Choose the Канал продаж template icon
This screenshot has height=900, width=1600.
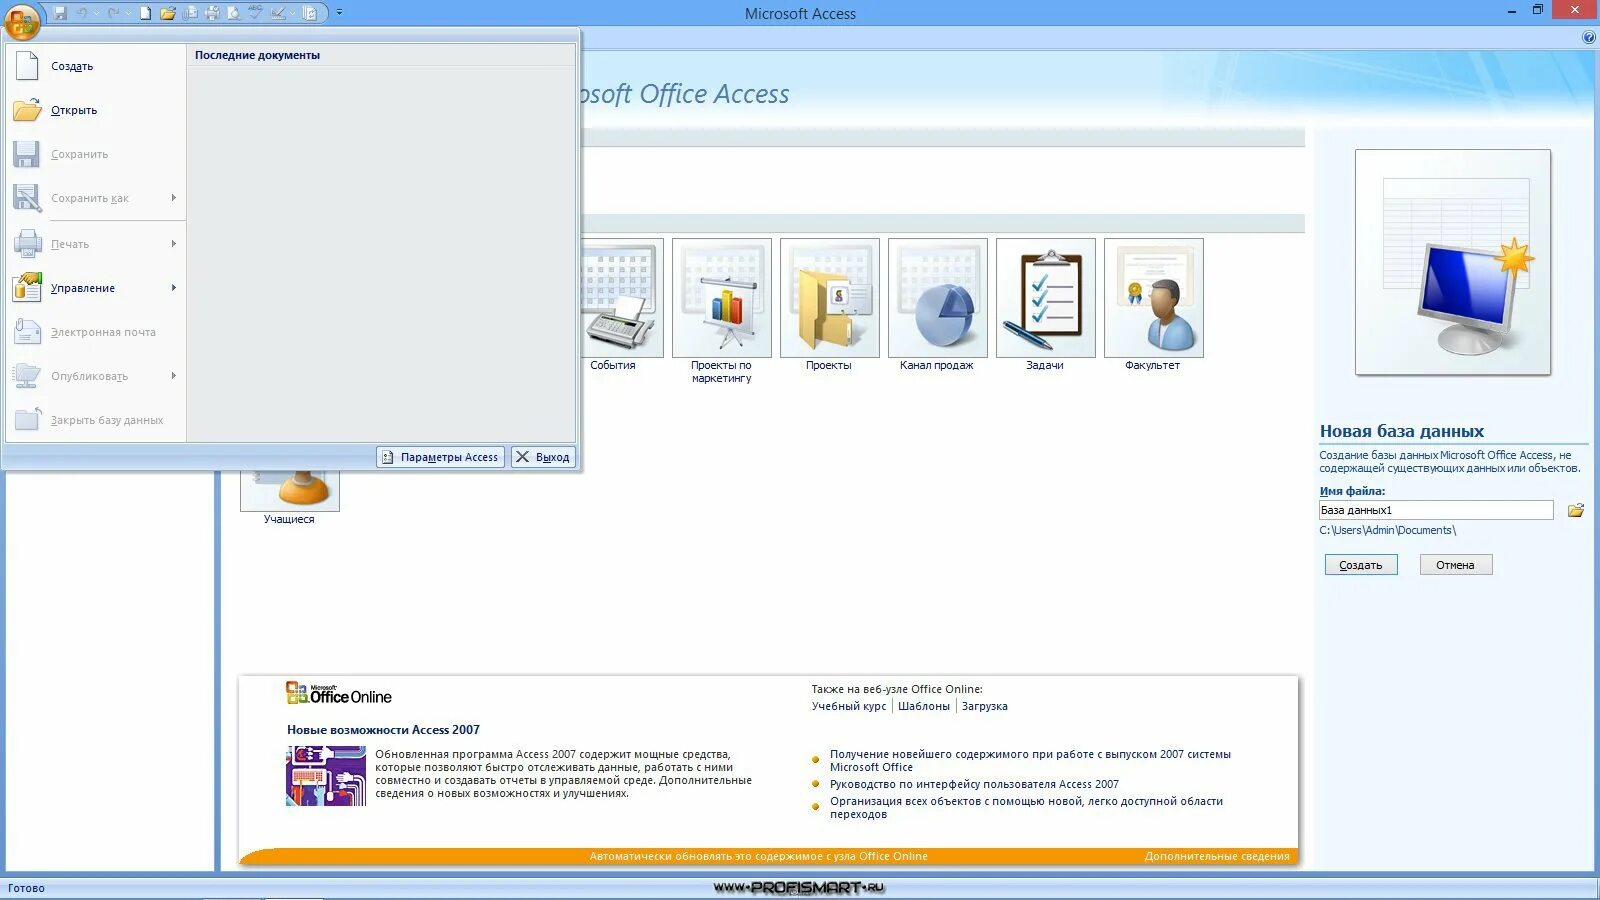pos(938,298)
